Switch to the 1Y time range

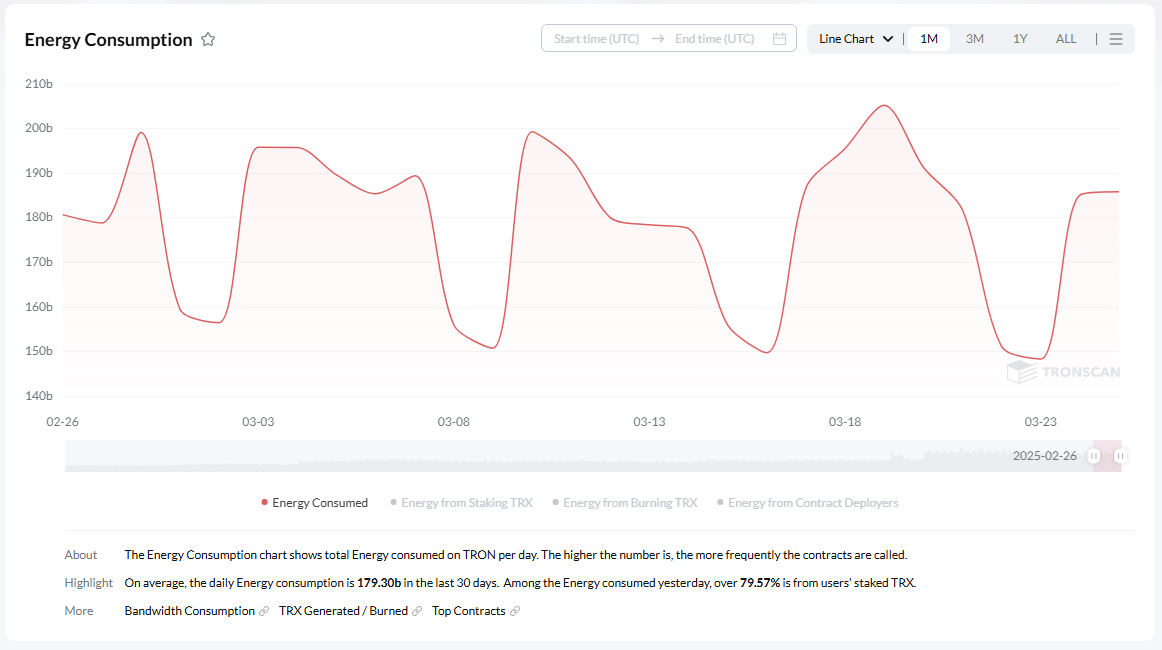click(x=1020, y=39)
